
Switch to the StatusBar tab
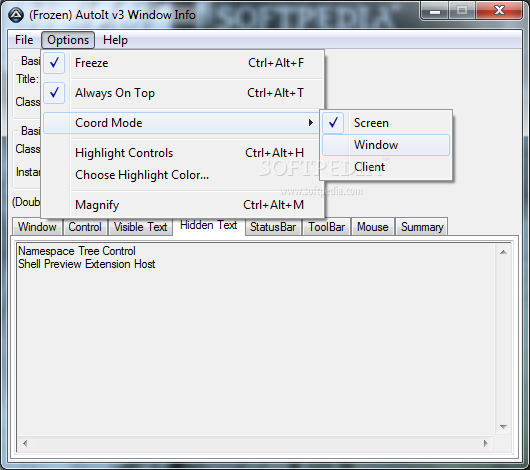point(273,227)
